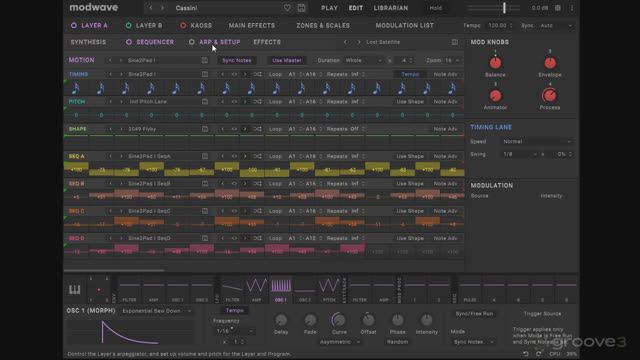Open the Modulation List tab

point(404,25)
